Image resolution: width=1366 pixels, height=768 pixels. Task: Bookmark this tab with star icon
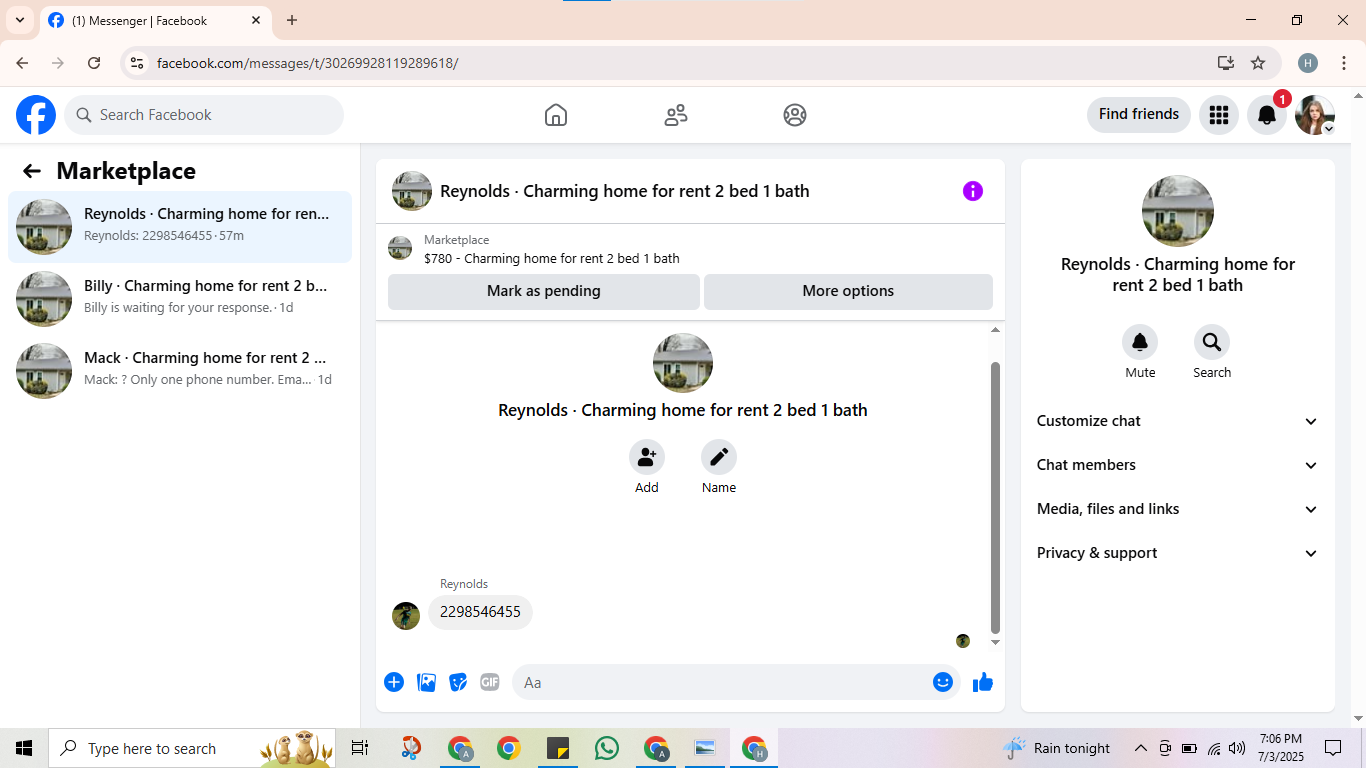point(1258,63)
